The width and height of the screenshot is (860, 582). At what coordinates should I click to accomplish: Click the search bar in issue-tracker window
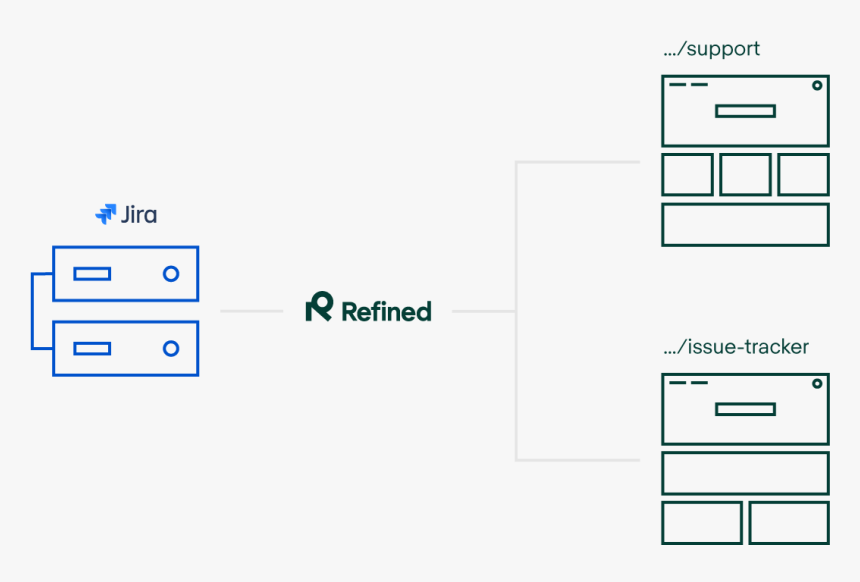[745, 409]
